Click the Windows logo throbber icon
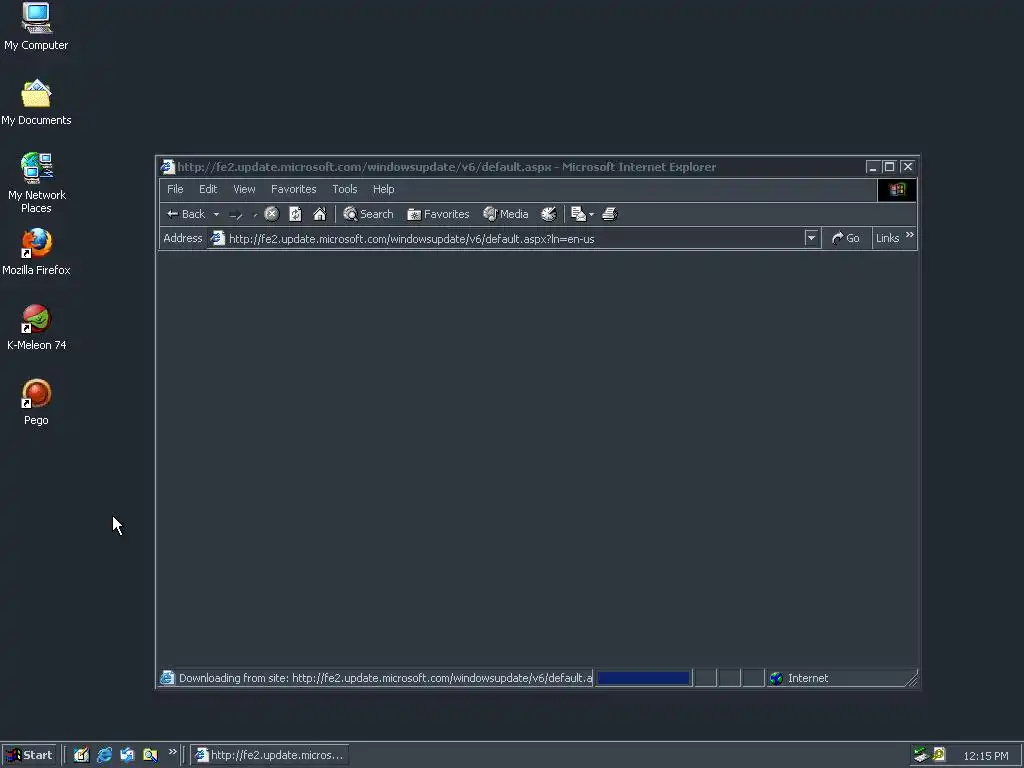The height and width of the screenshot is (768, 1024). (897, 189)
